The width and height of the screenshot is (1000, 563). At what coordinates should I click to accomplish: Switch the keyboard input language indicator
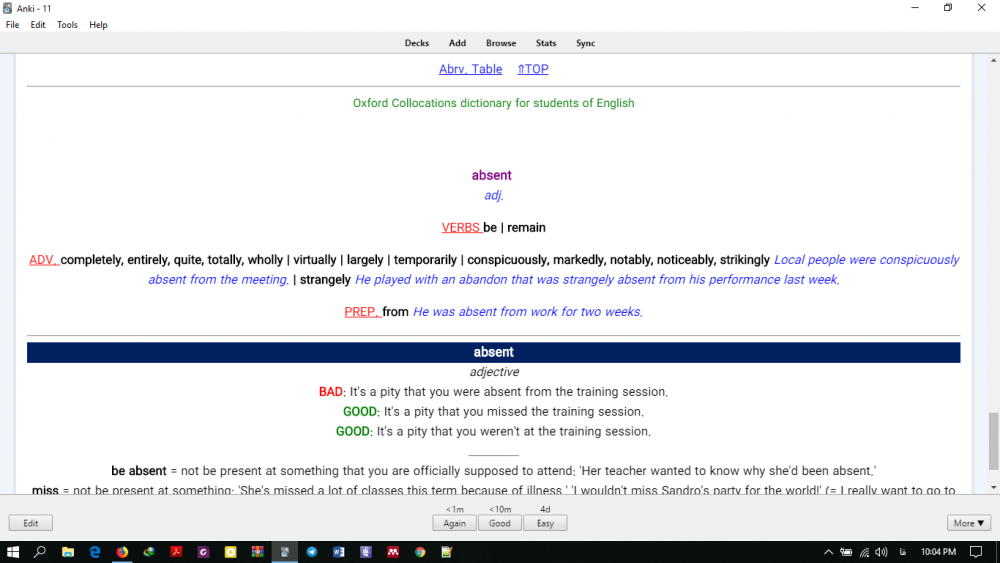(902, 552)
